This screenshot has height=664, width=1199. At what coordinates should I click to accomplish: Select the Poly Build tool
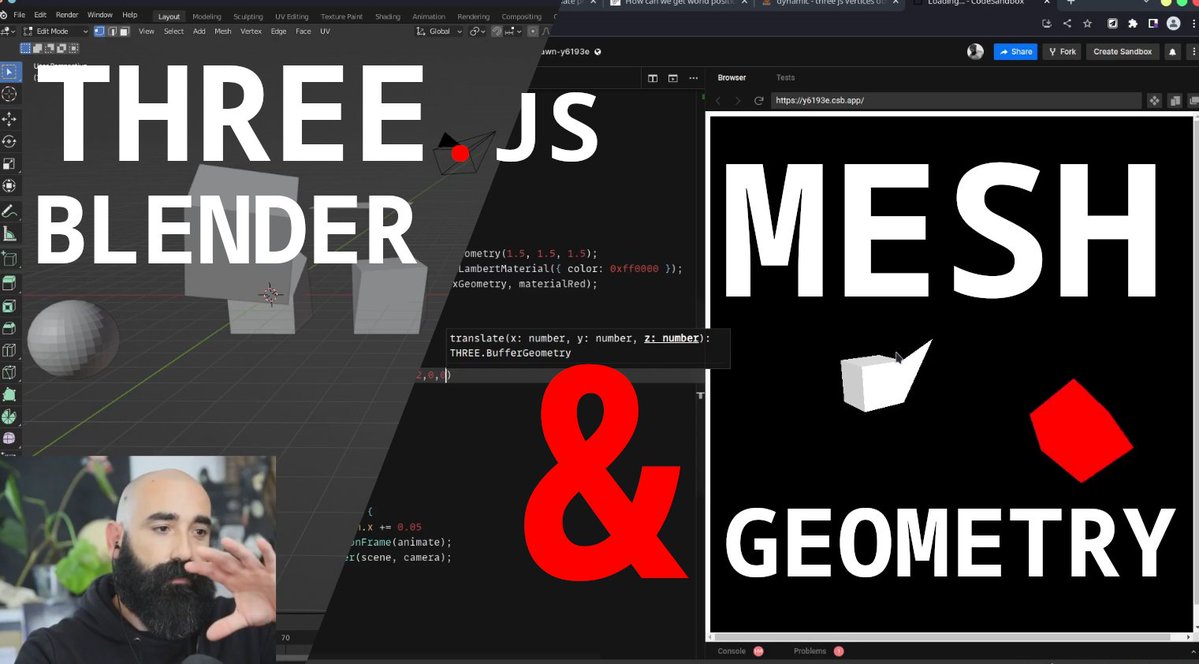coord(9,395)
